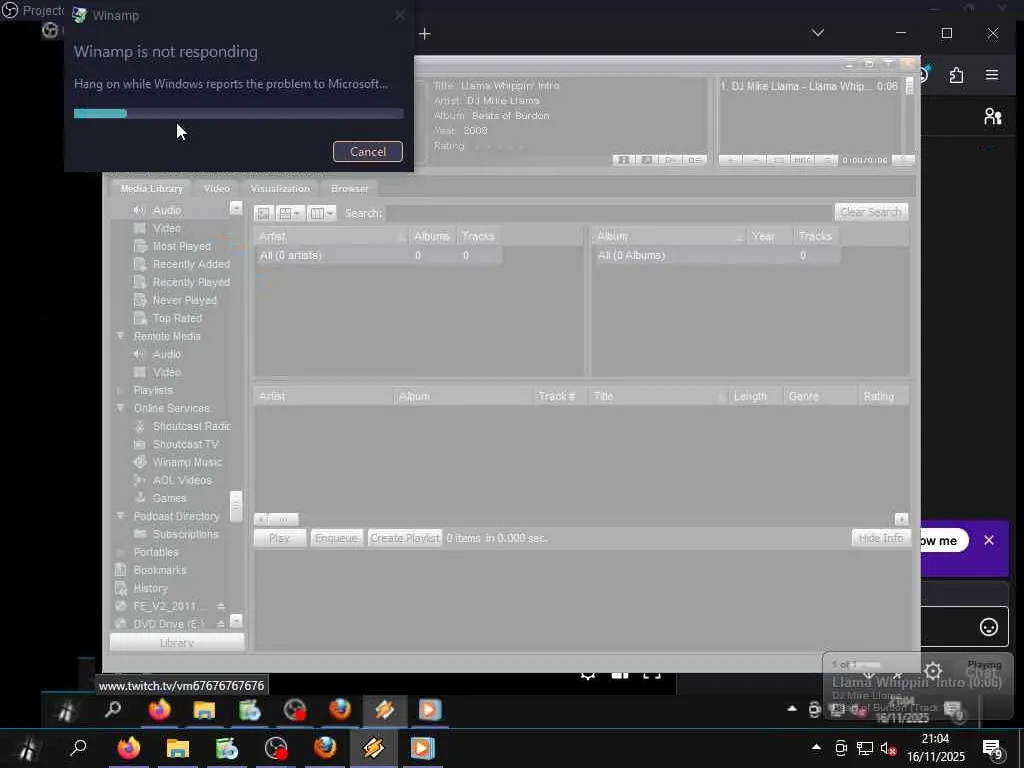
Task: Set the song Rating stars
Action: tap(498, 146)
